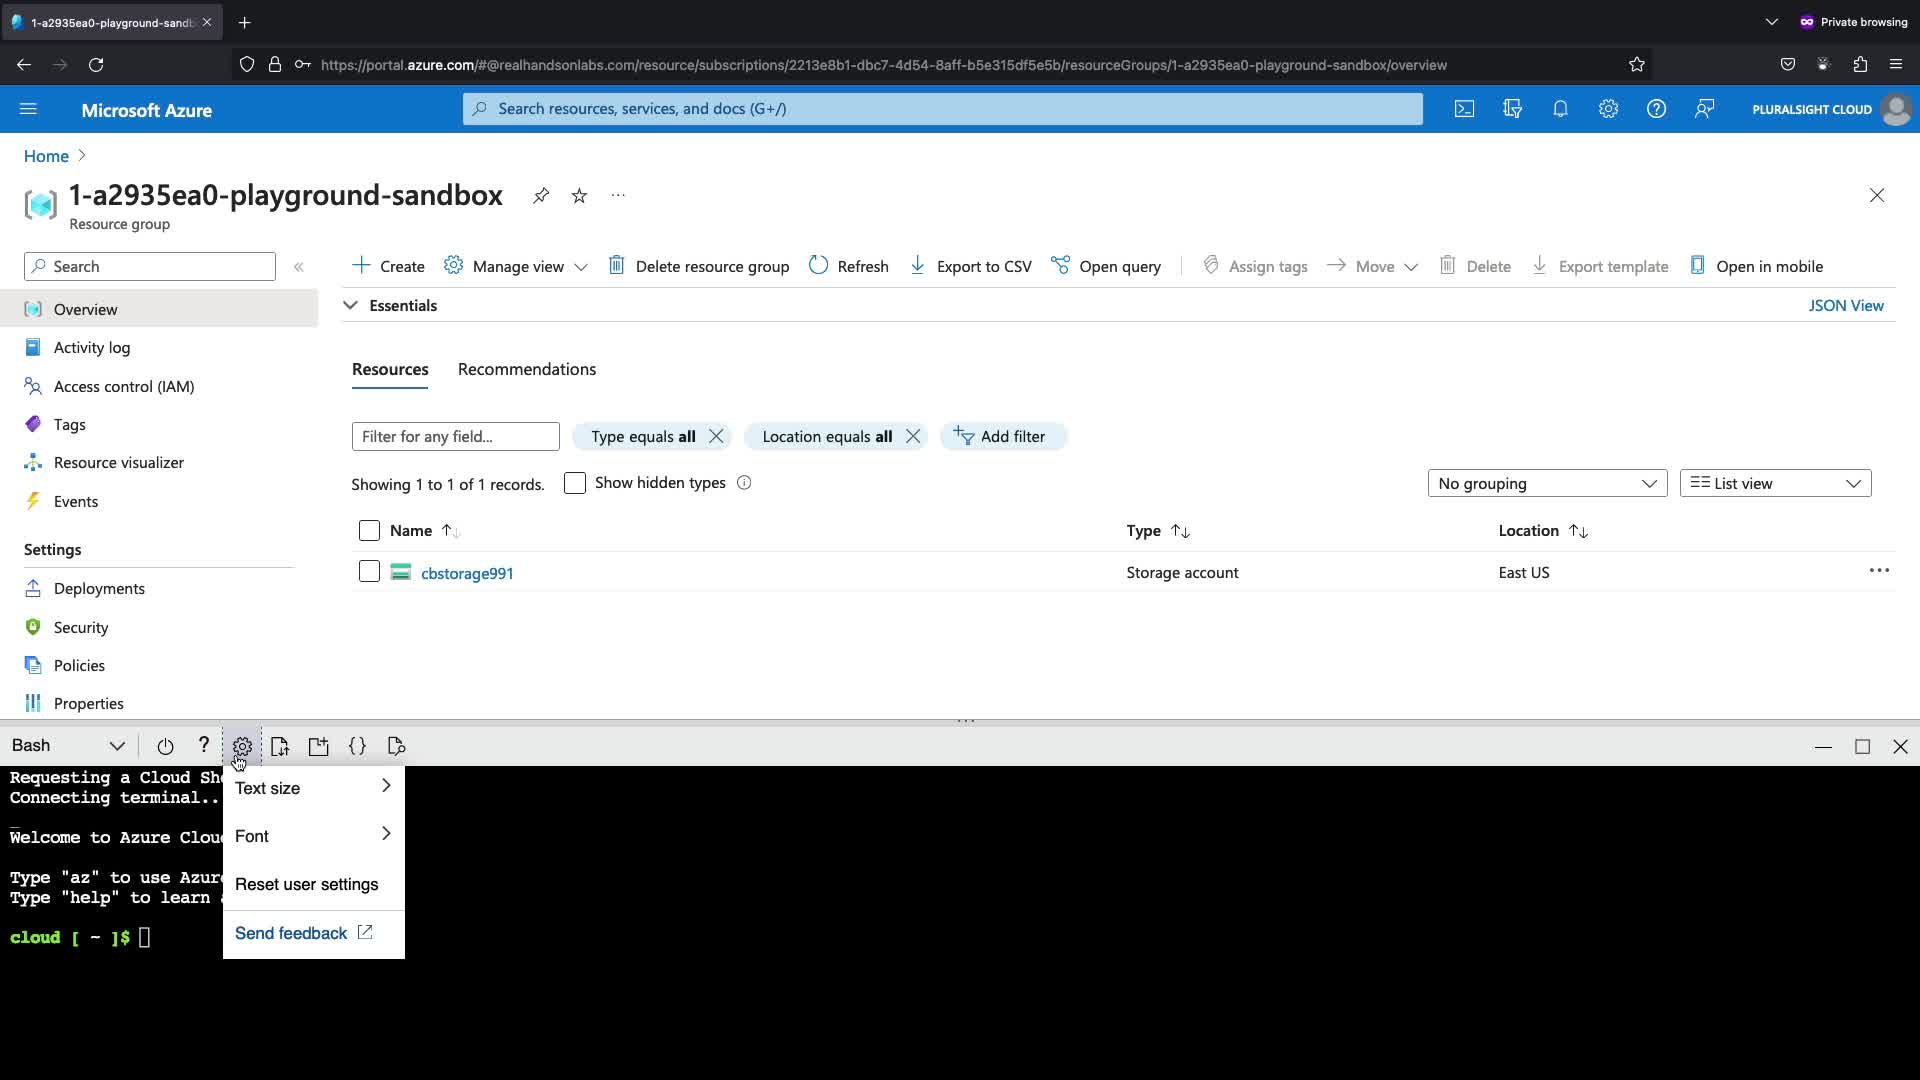Enable Show hidden types checkbox
The width and height of the screenshot is (1920, 1080).
(575, 483)
